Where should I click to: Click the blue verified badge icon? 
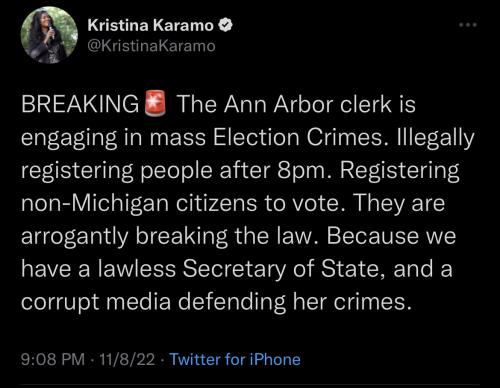226,25
